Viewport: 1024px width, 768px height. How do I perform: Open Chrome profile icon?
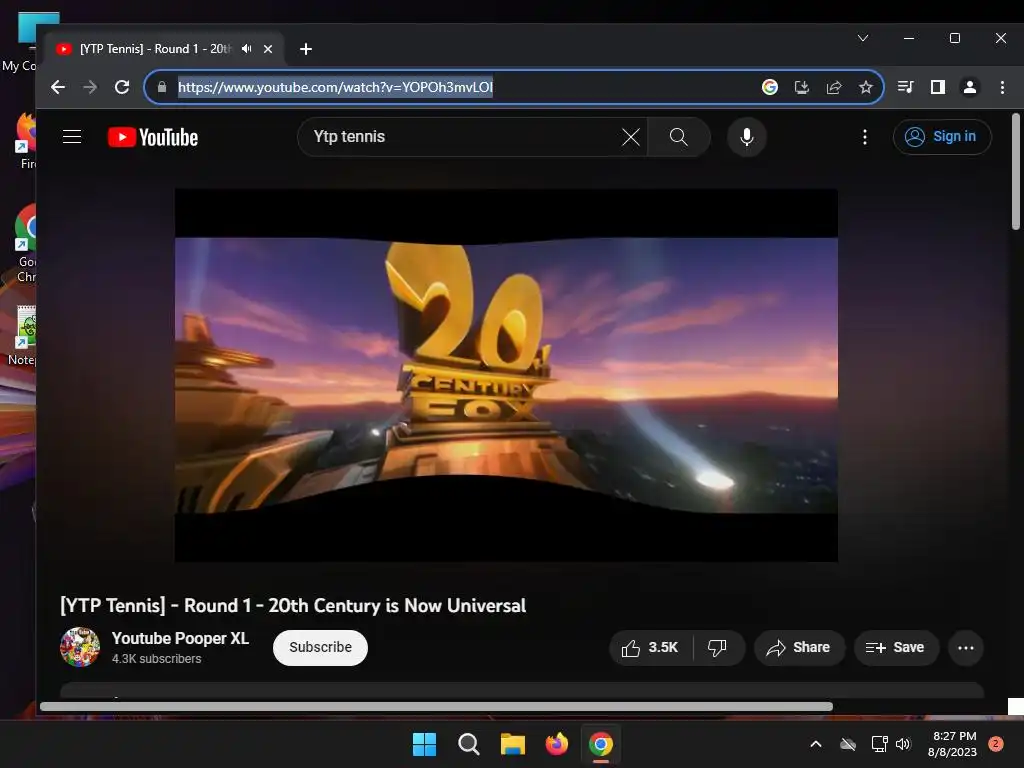pos(970,87)
